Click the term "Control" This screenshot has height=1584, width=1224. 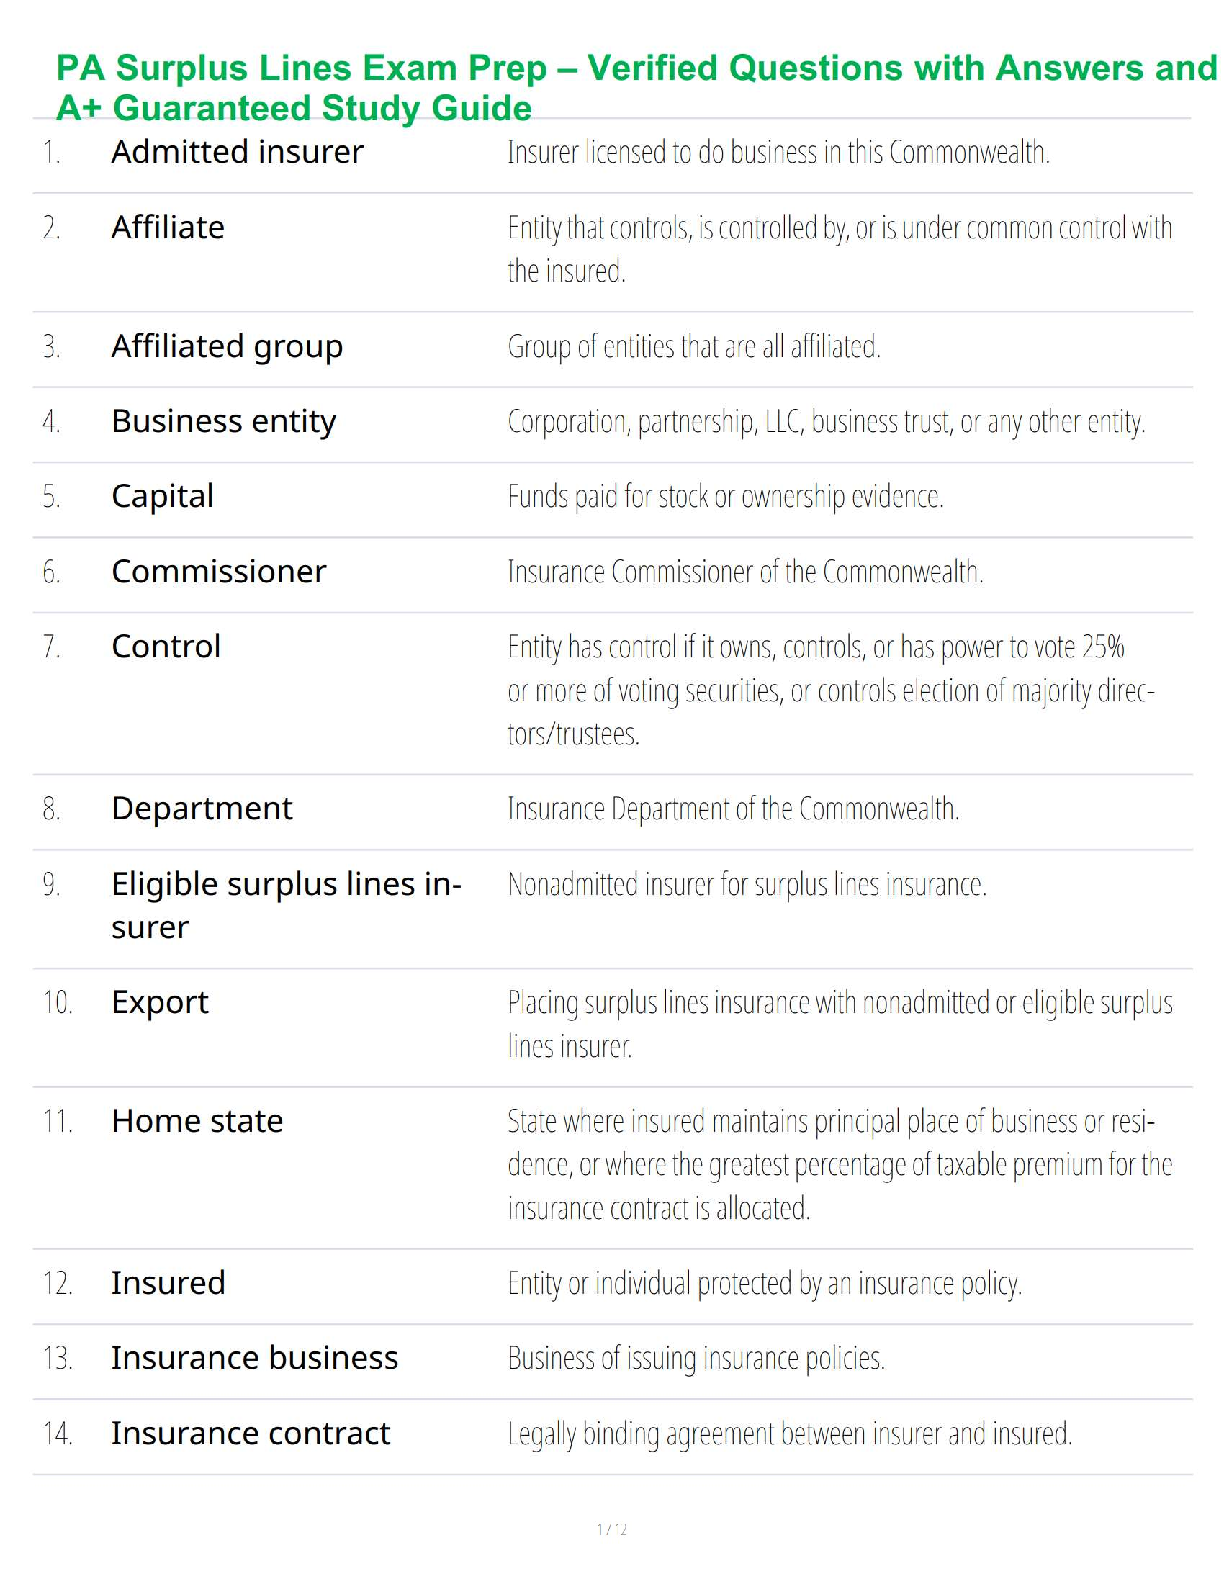[166, 646]
